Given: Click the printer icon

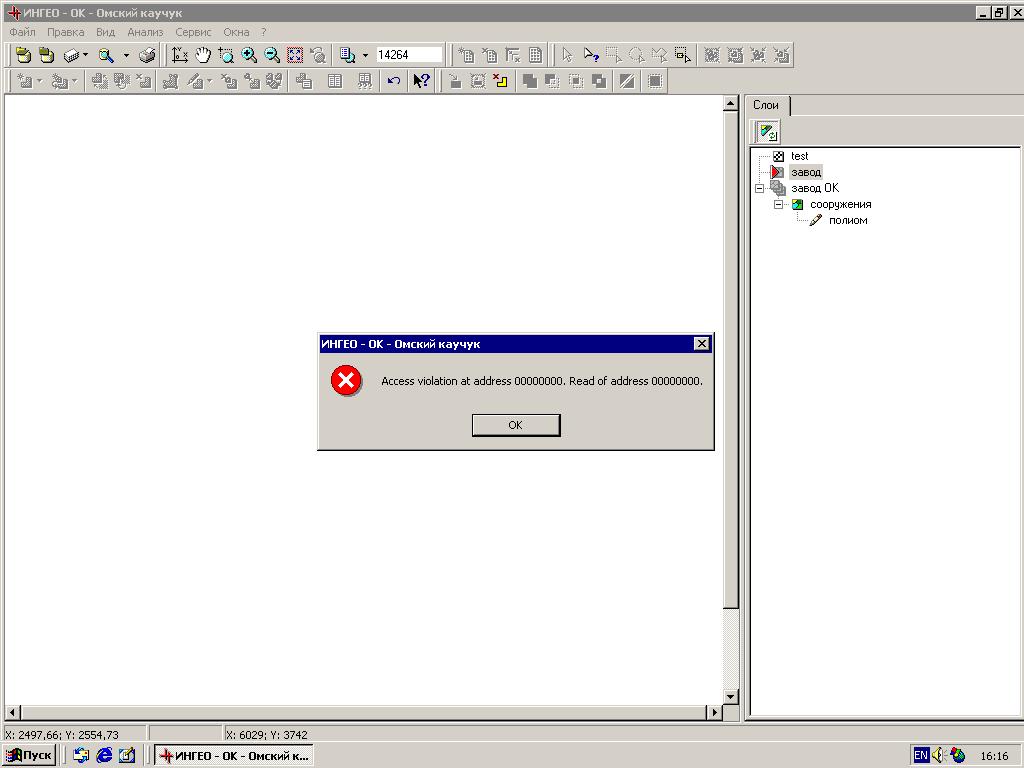Looking at the screenshot, I should click(148, 56).
